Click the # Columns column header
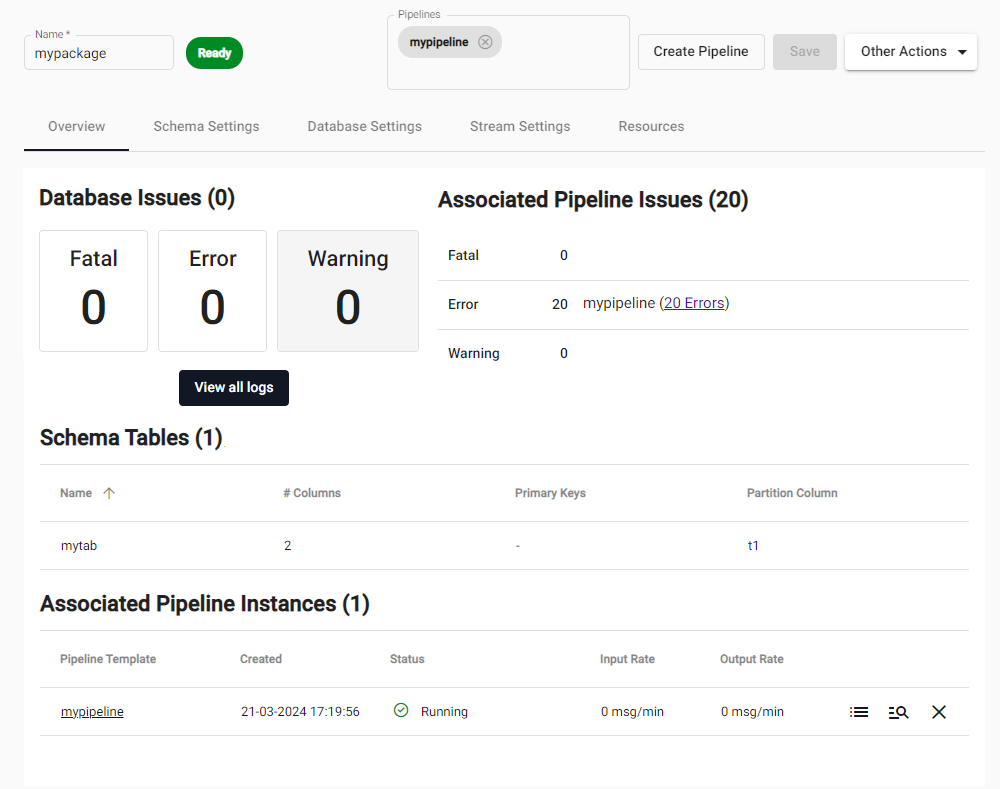Image resolution: width=1000 pixels, height=789 pixels. tap(312, 493)
